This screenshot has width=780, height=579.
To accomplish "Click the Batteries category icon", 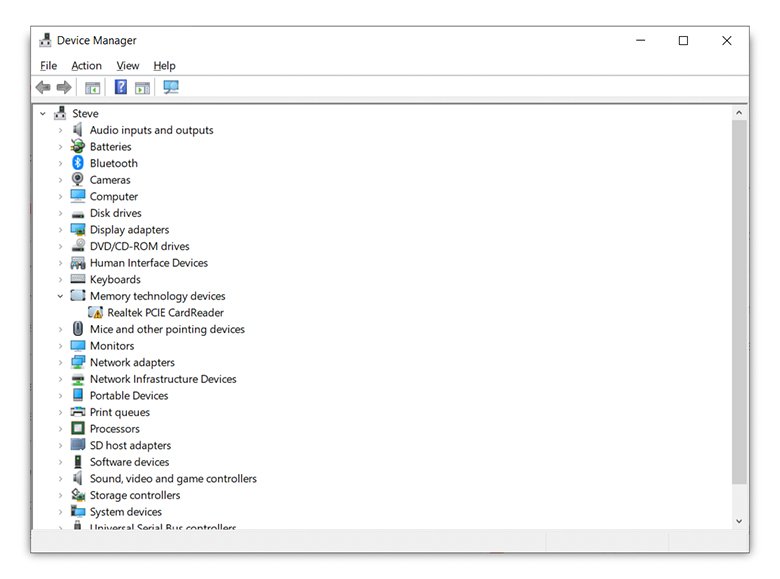I will (x=78, y=147).
